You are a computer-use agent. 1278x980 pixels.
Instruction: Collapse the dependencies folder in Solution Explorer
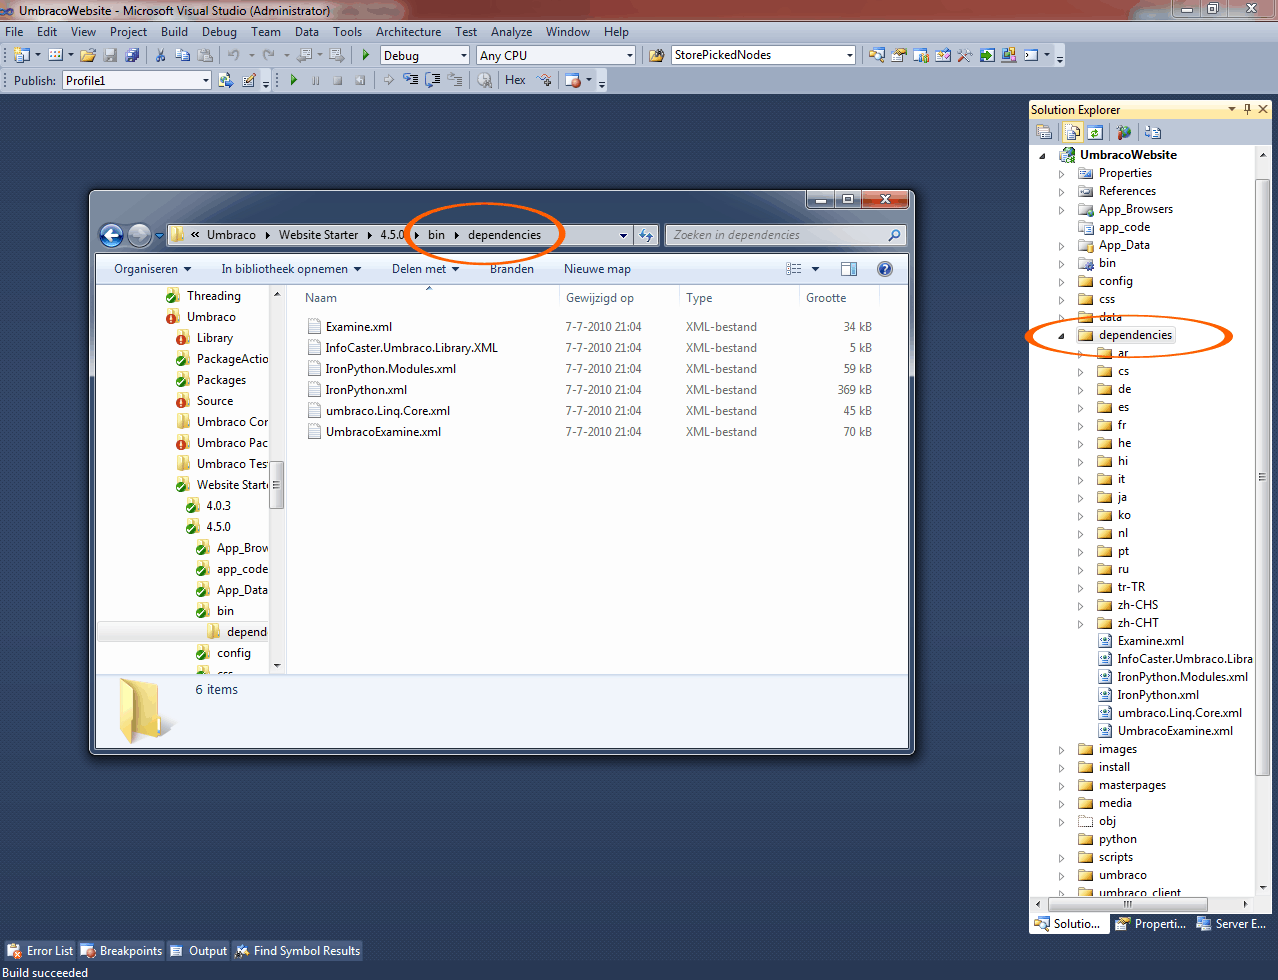click(x=1061, y=336)
